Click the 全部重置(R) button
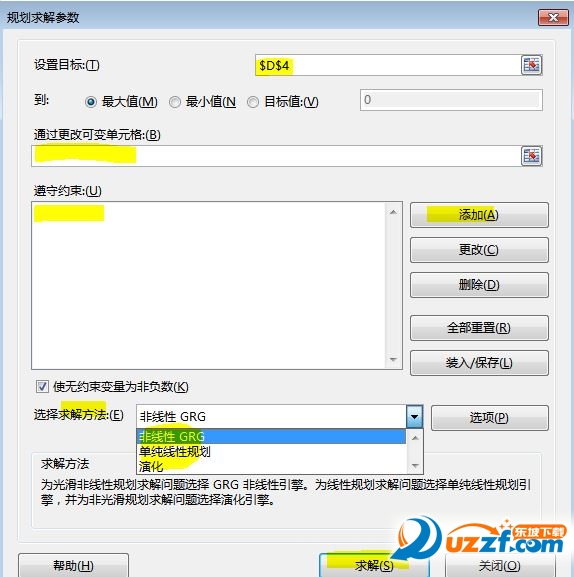This screenshot has width=574, height=577. point(479,328)
